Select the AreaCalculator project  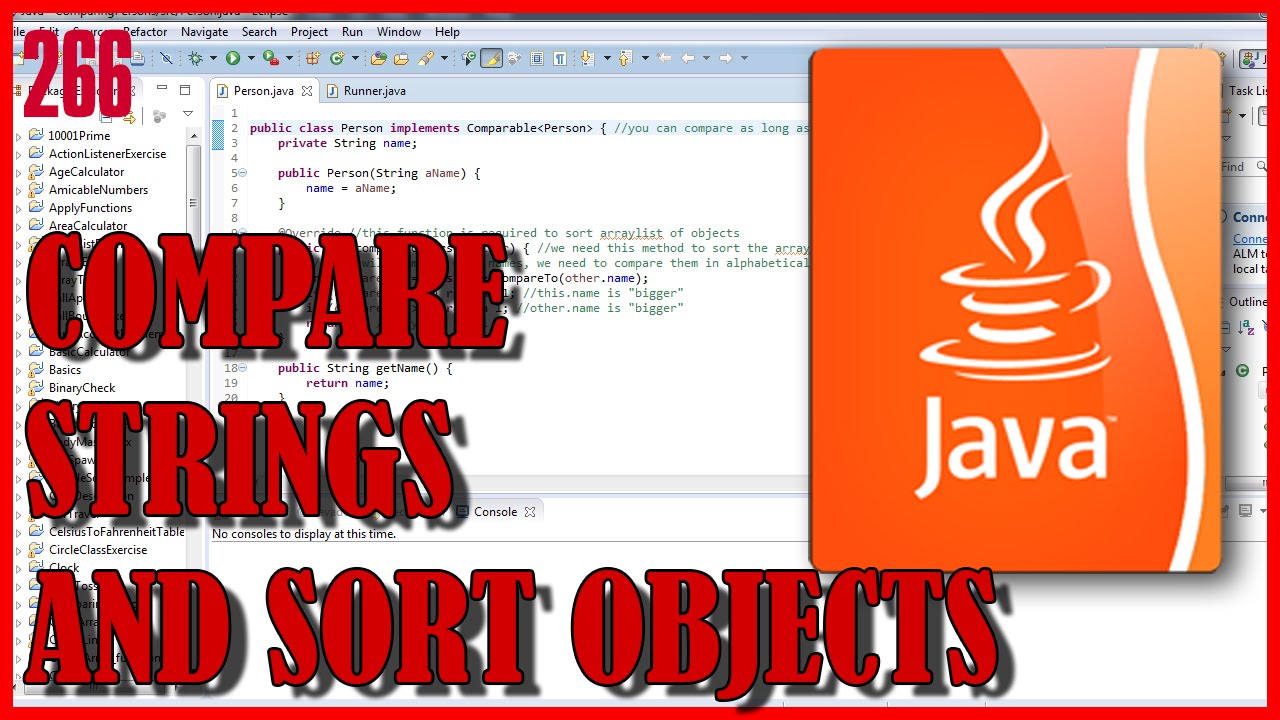(x=88, y=226)
